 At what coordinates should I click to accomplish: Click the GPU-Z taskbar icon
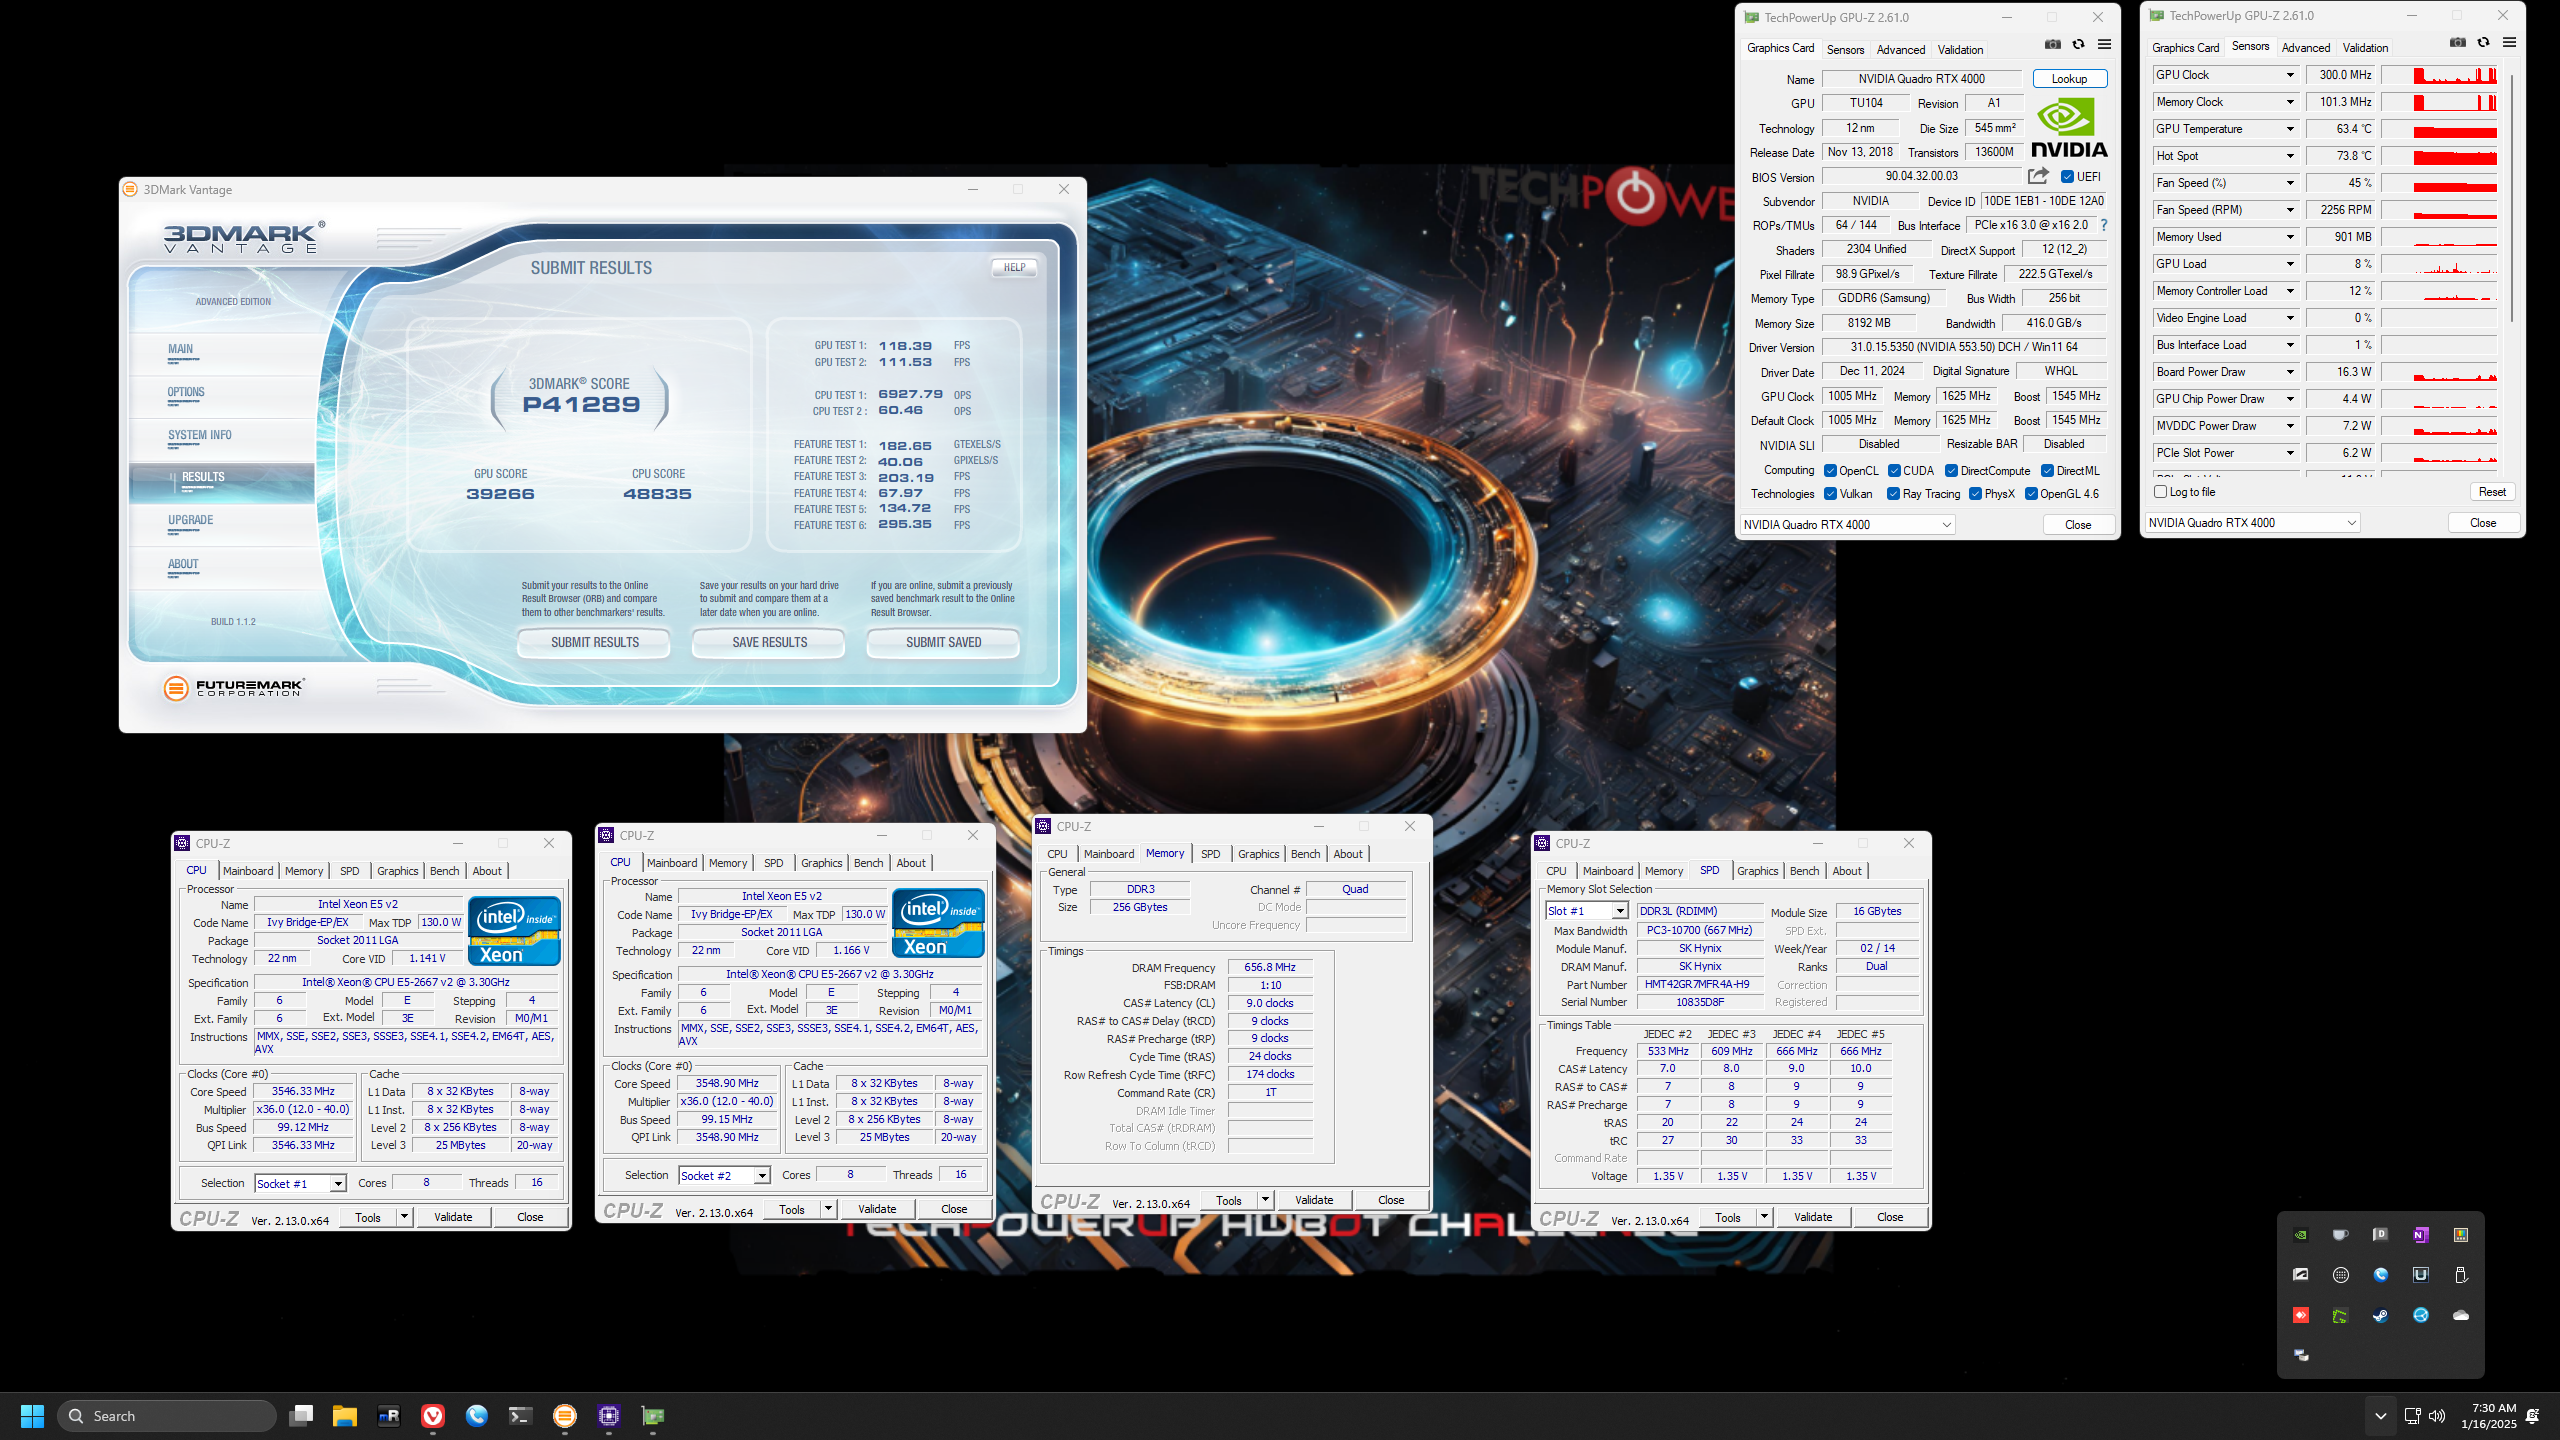click(x=652, y=1415)
